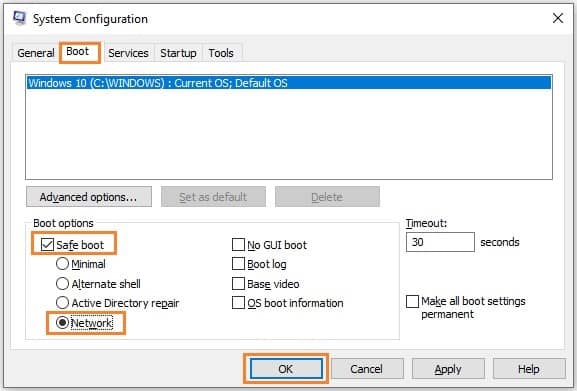Open the Tools tab
Image resolution: width=577 pixels, height=391 pixels.
(221, 53)
